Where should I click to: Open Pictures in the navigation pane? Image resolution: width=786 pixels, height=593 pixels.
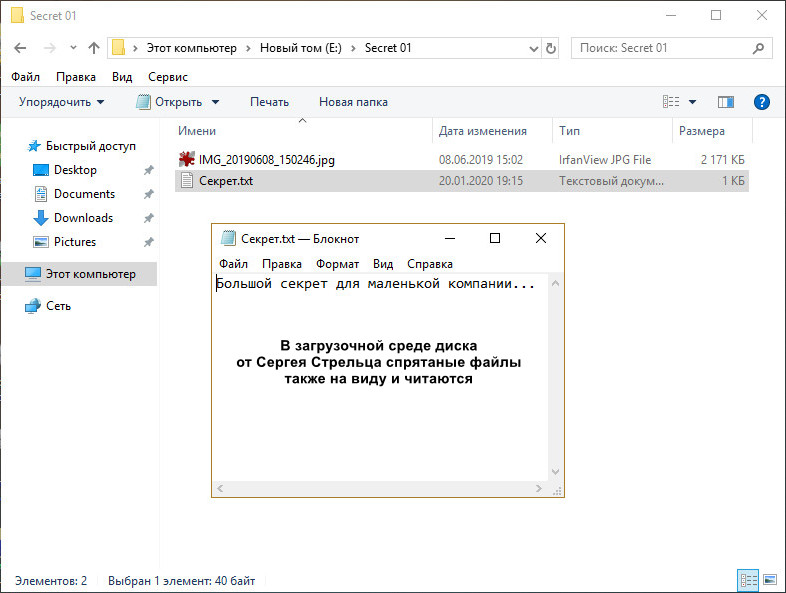click(75, 242)
